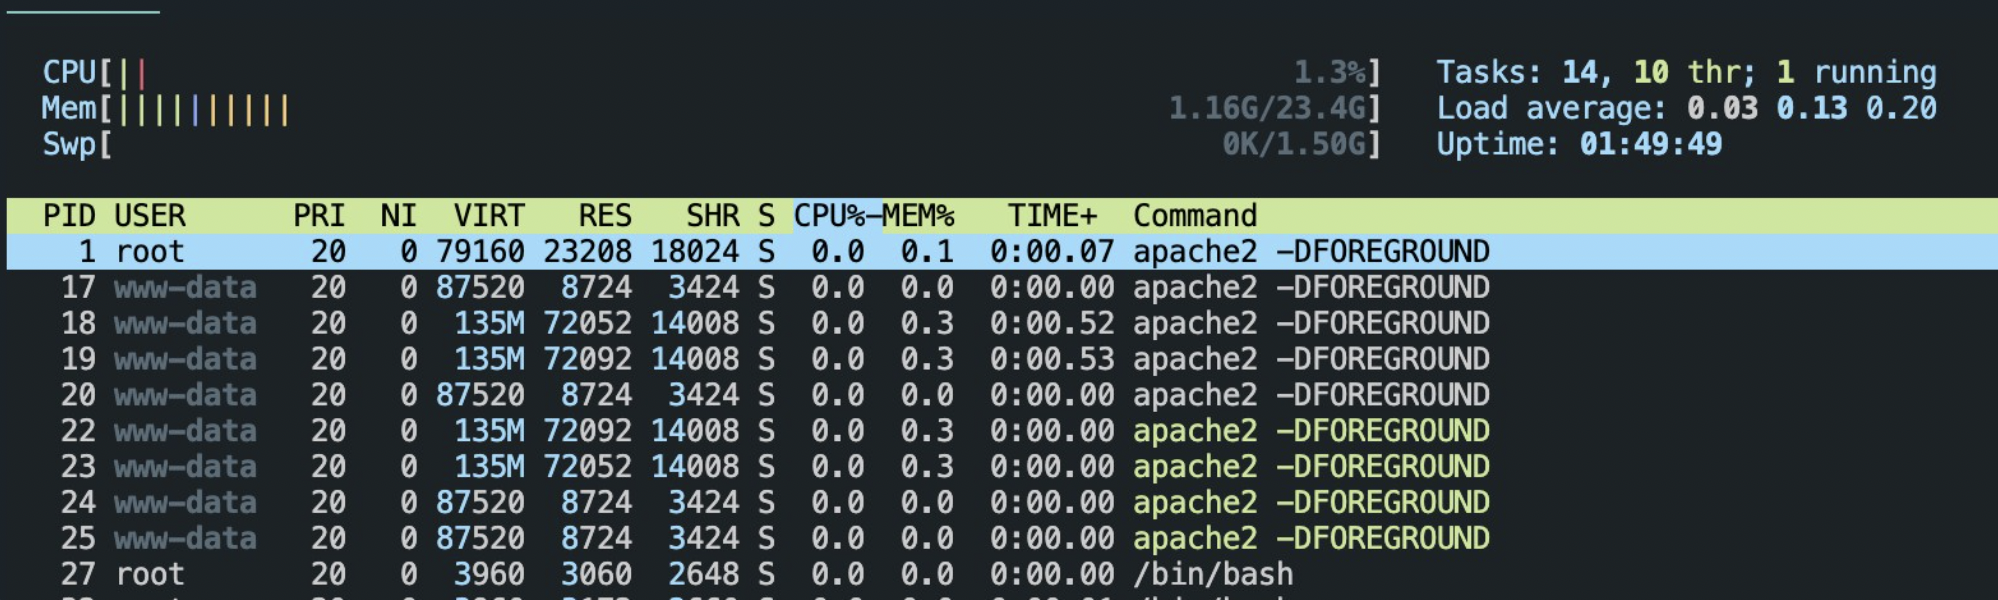Click RES value 23208 for PID 1
The width and height of the screenshot is (1998, 600).
click(x=588, y=252)
